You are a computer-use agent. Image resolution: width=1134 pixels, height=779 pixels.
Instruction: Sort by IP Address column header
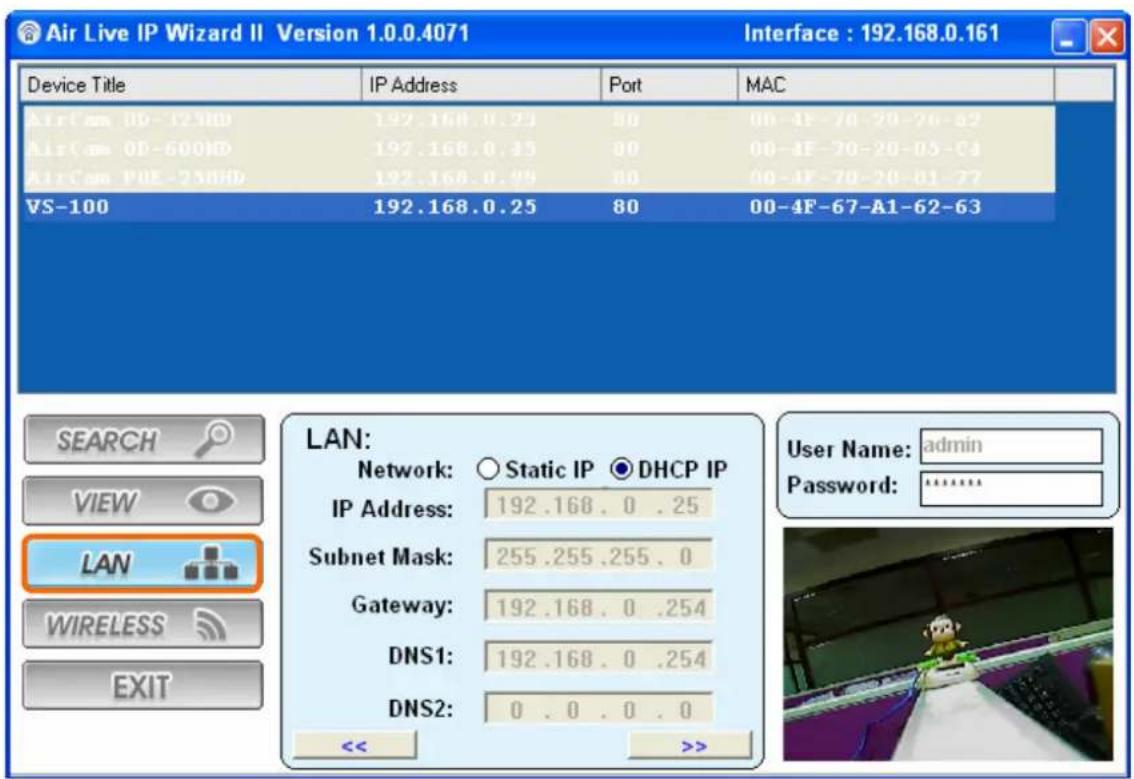pos(481,85)
